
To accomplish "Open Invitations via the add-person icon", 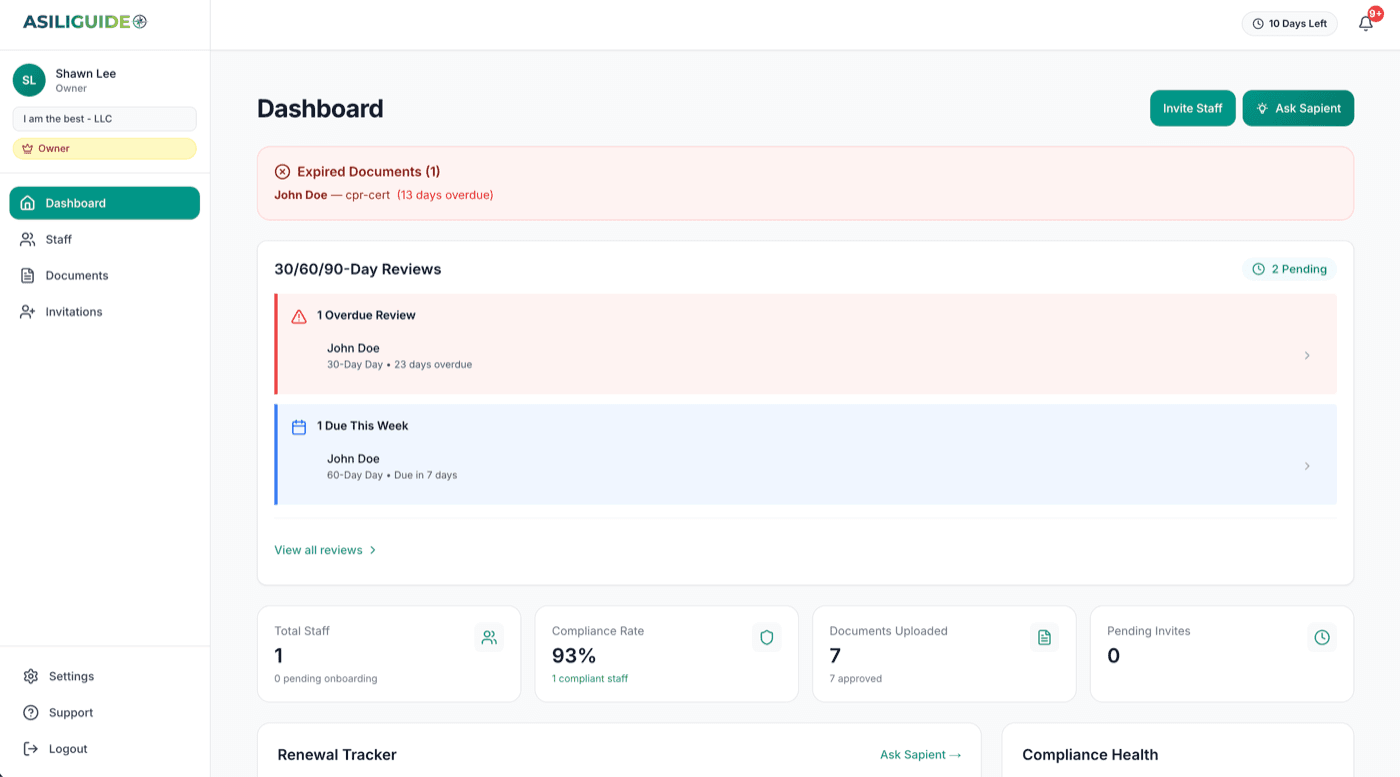I will pos(27,311).
